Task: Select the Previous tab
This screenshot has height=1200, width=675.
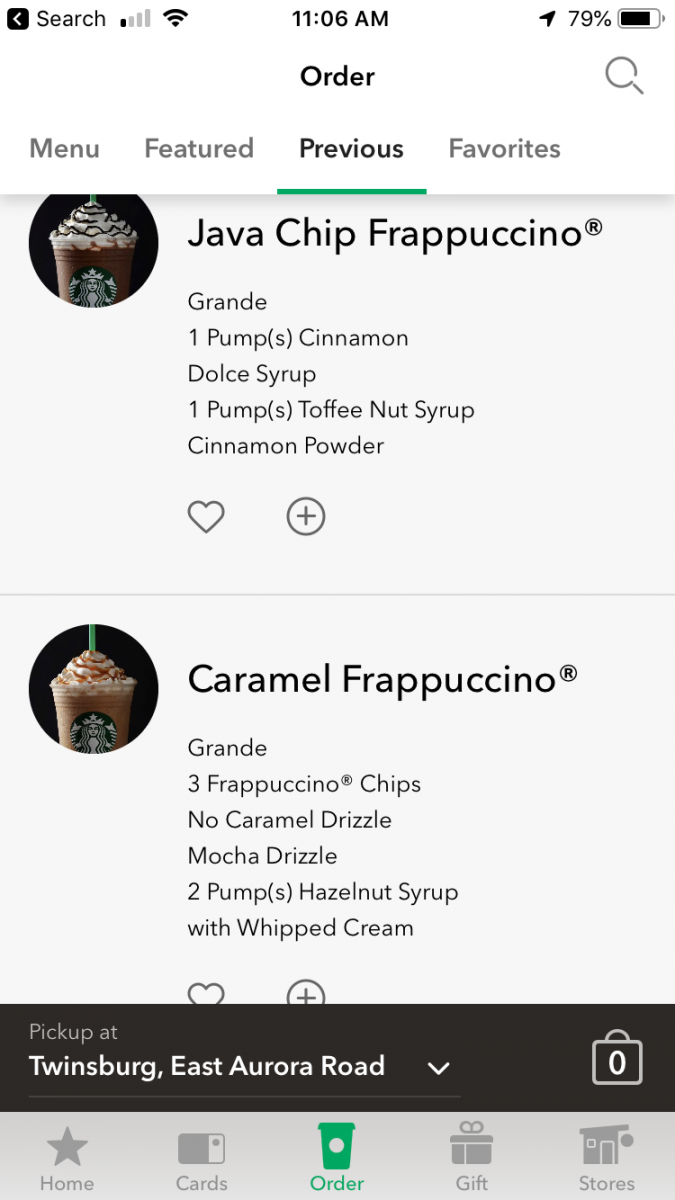Action: click(x=351, y=149)
